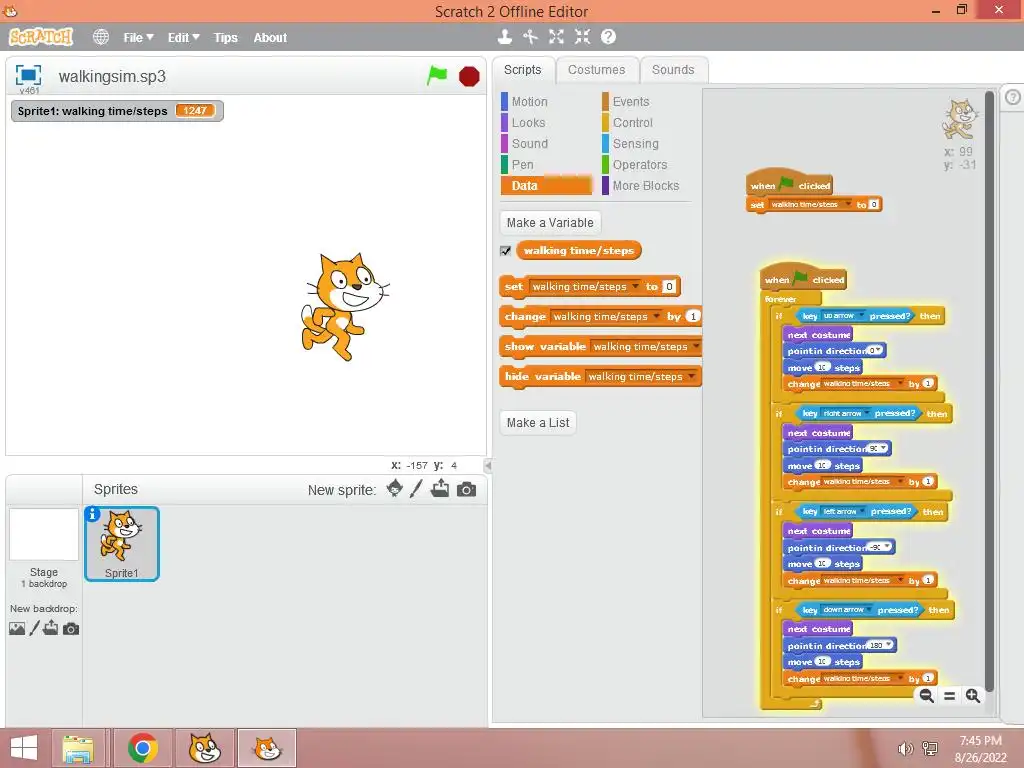Zoom in the scripts area
Screen dimensions: 1024x768
[x=972, y=696]
